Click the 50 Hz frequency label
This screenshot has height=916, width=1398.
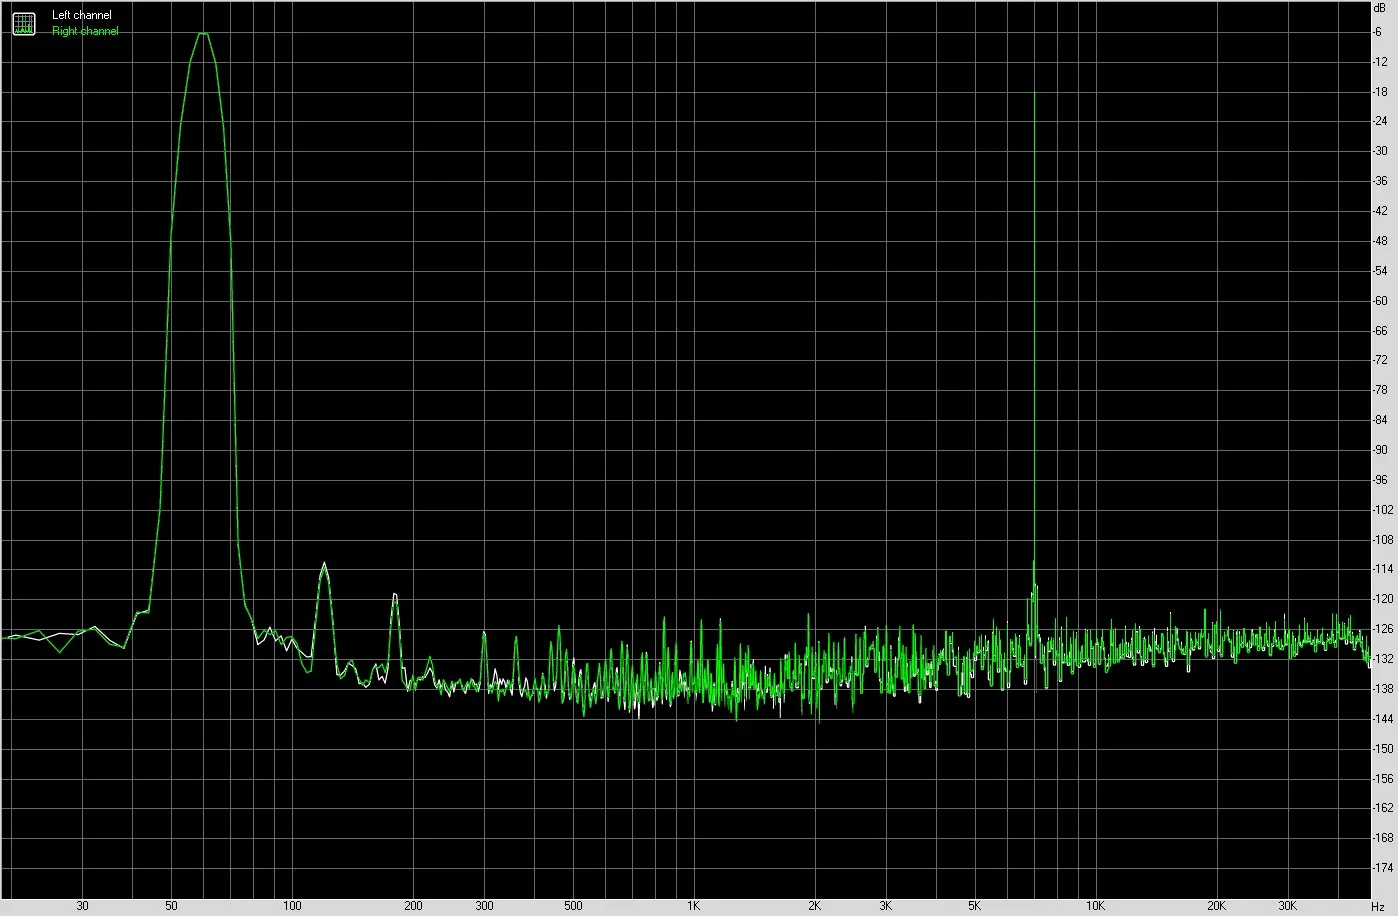click(x=171, y=906)
